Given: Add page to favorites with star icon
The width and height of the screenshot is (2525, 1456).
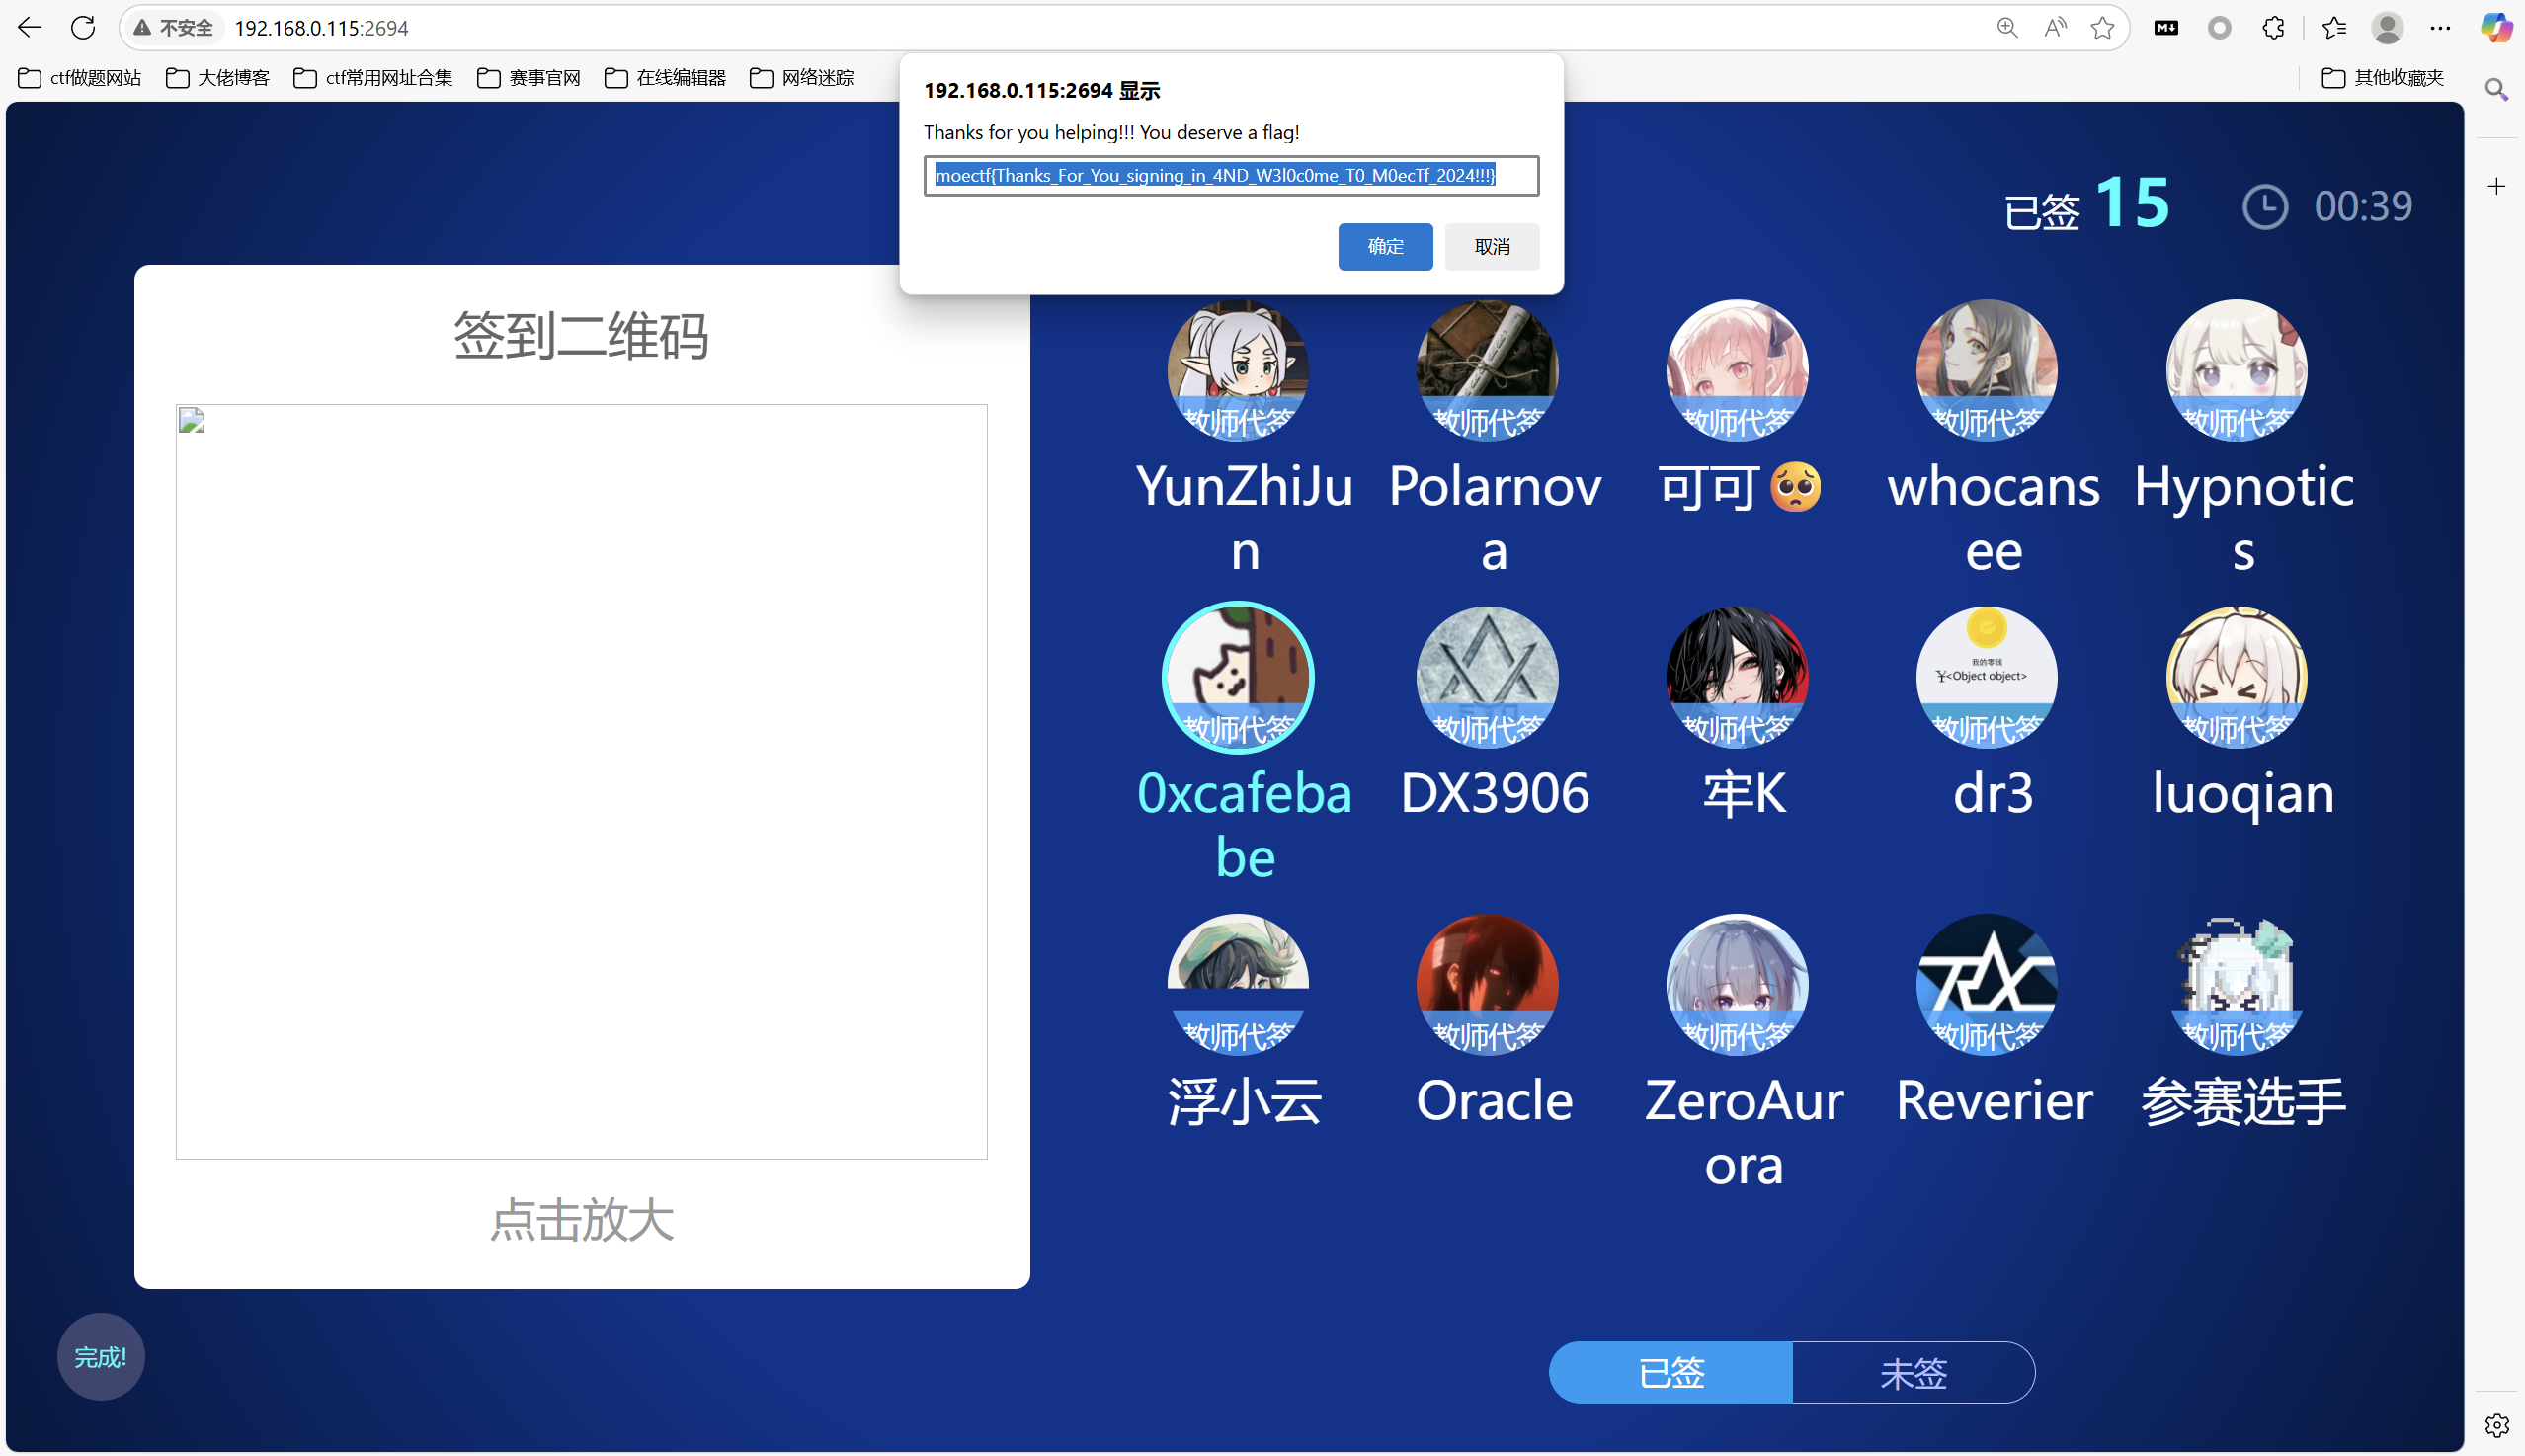Looking at the screenshot, I should click(2102, 28).
